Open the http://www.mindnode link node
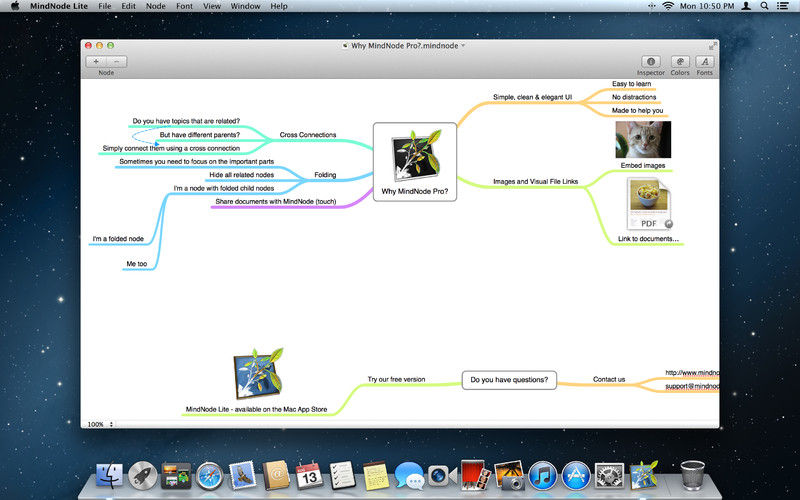800x500 pixels. [x=692, y=373]
